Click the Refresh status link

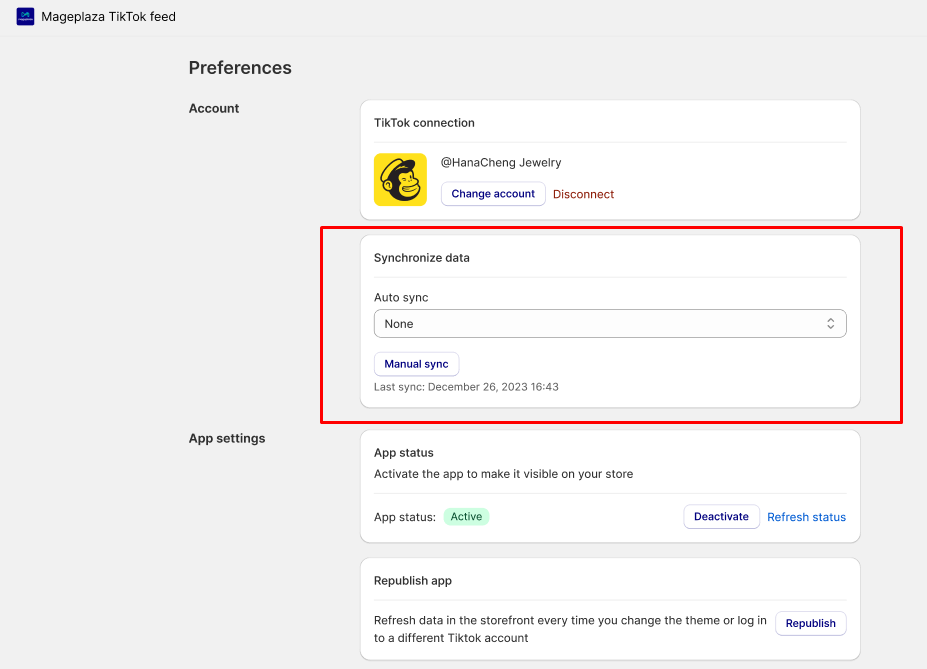(806, 517)
